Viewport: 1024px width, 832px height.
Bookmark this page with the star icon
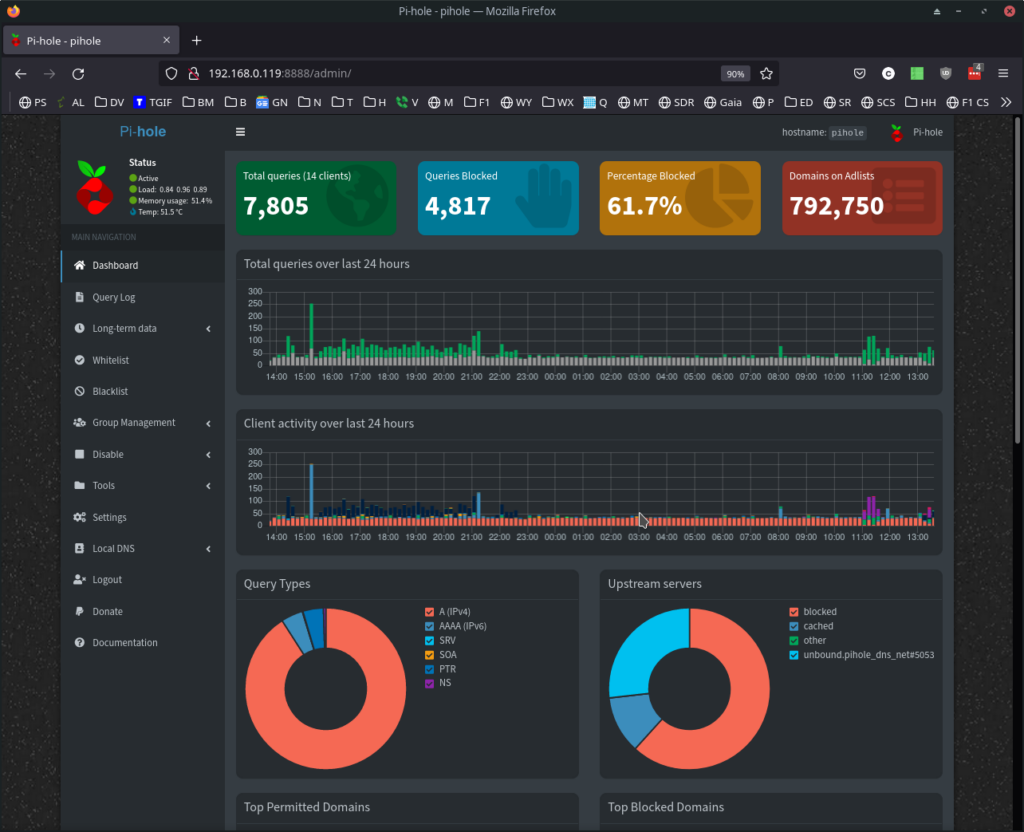coord(766,74)
